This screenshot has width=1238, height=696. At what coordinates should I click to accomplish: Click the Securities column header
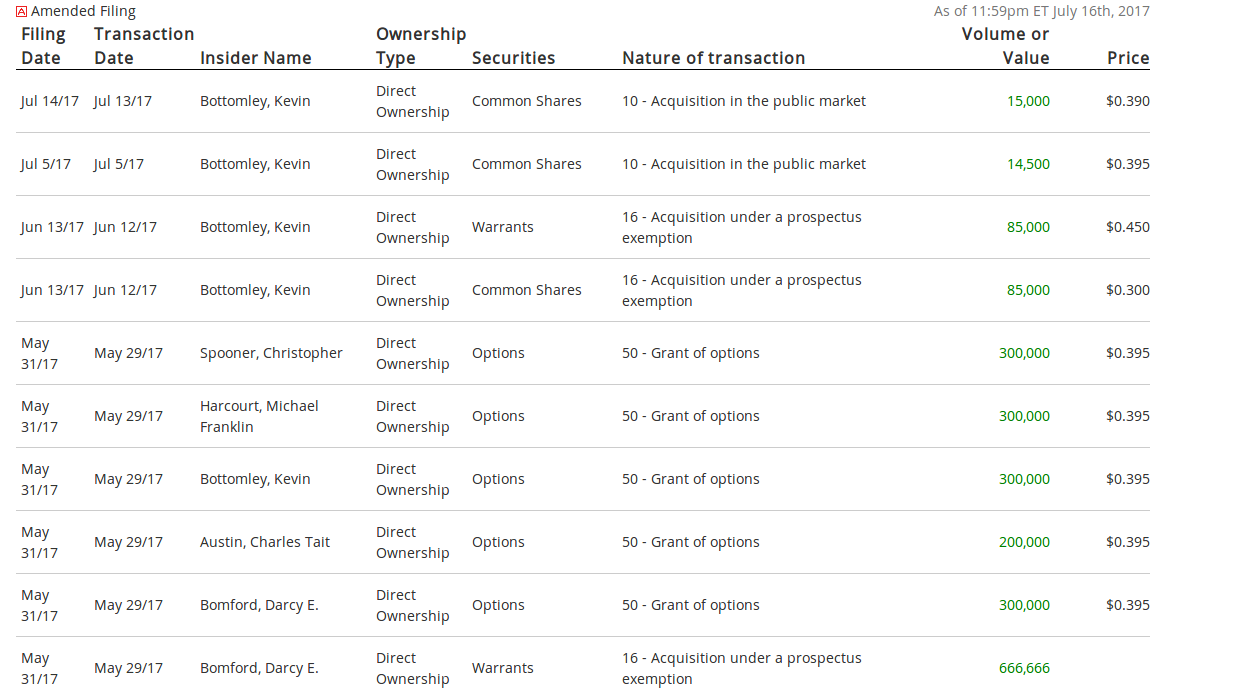click(x=513, y=58)
